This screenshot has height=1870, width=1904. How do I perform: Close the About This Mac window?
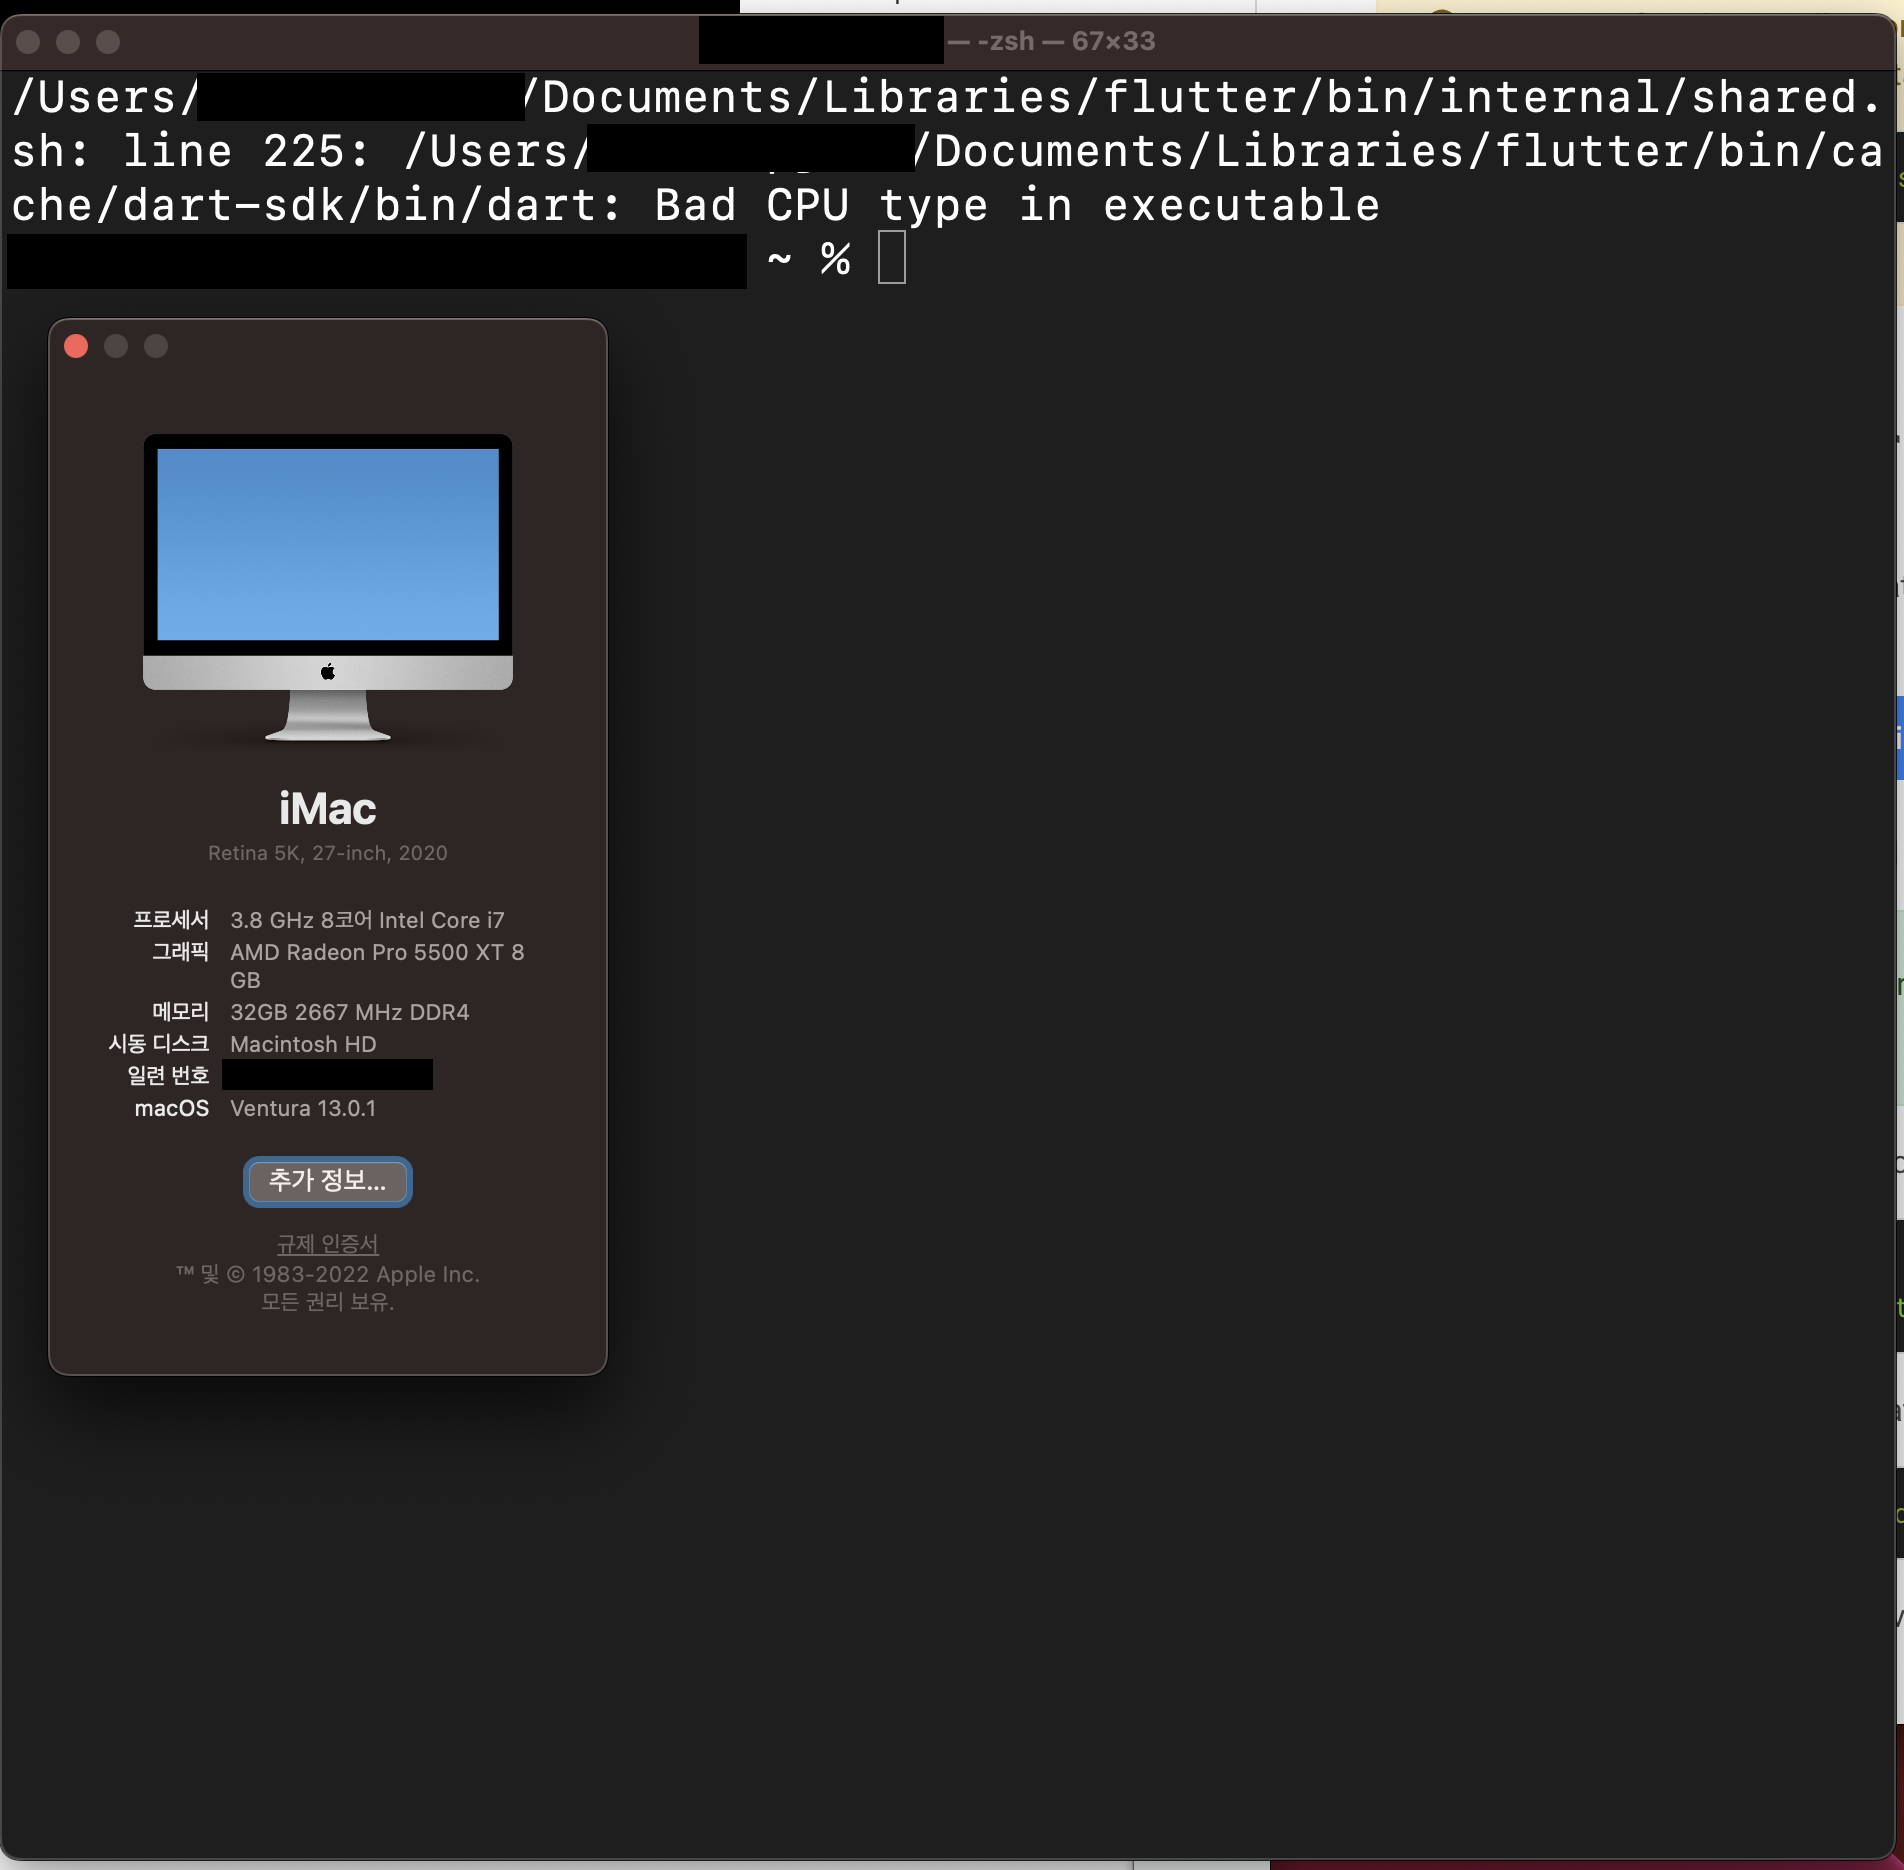76,346
